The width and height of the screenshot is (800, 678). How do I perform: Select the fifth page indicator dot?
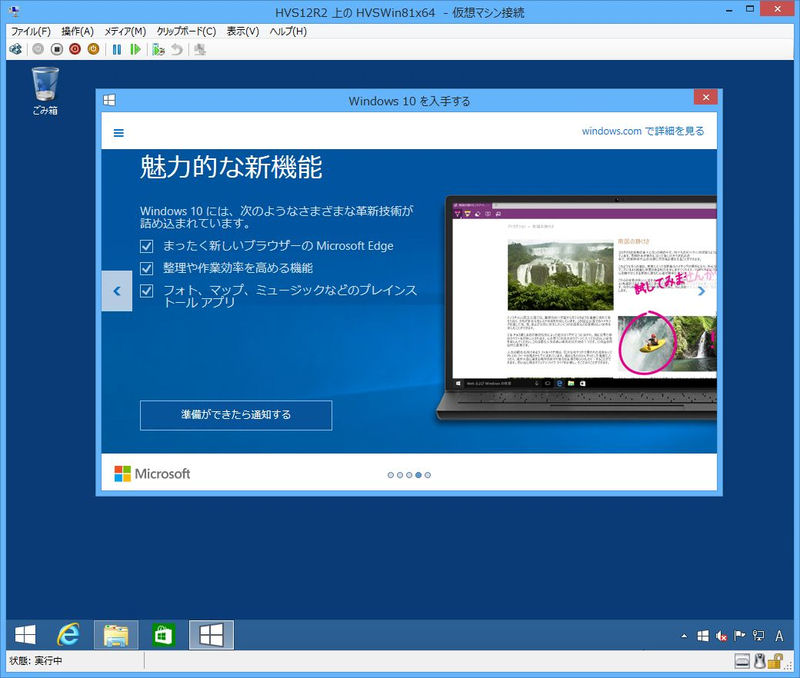[428, 475]
